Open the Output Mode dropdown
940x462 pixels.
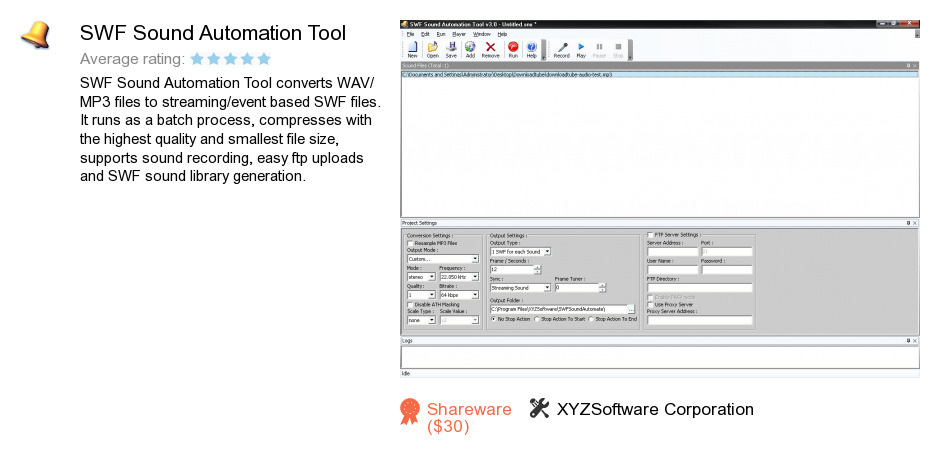[x=443, y=259]
